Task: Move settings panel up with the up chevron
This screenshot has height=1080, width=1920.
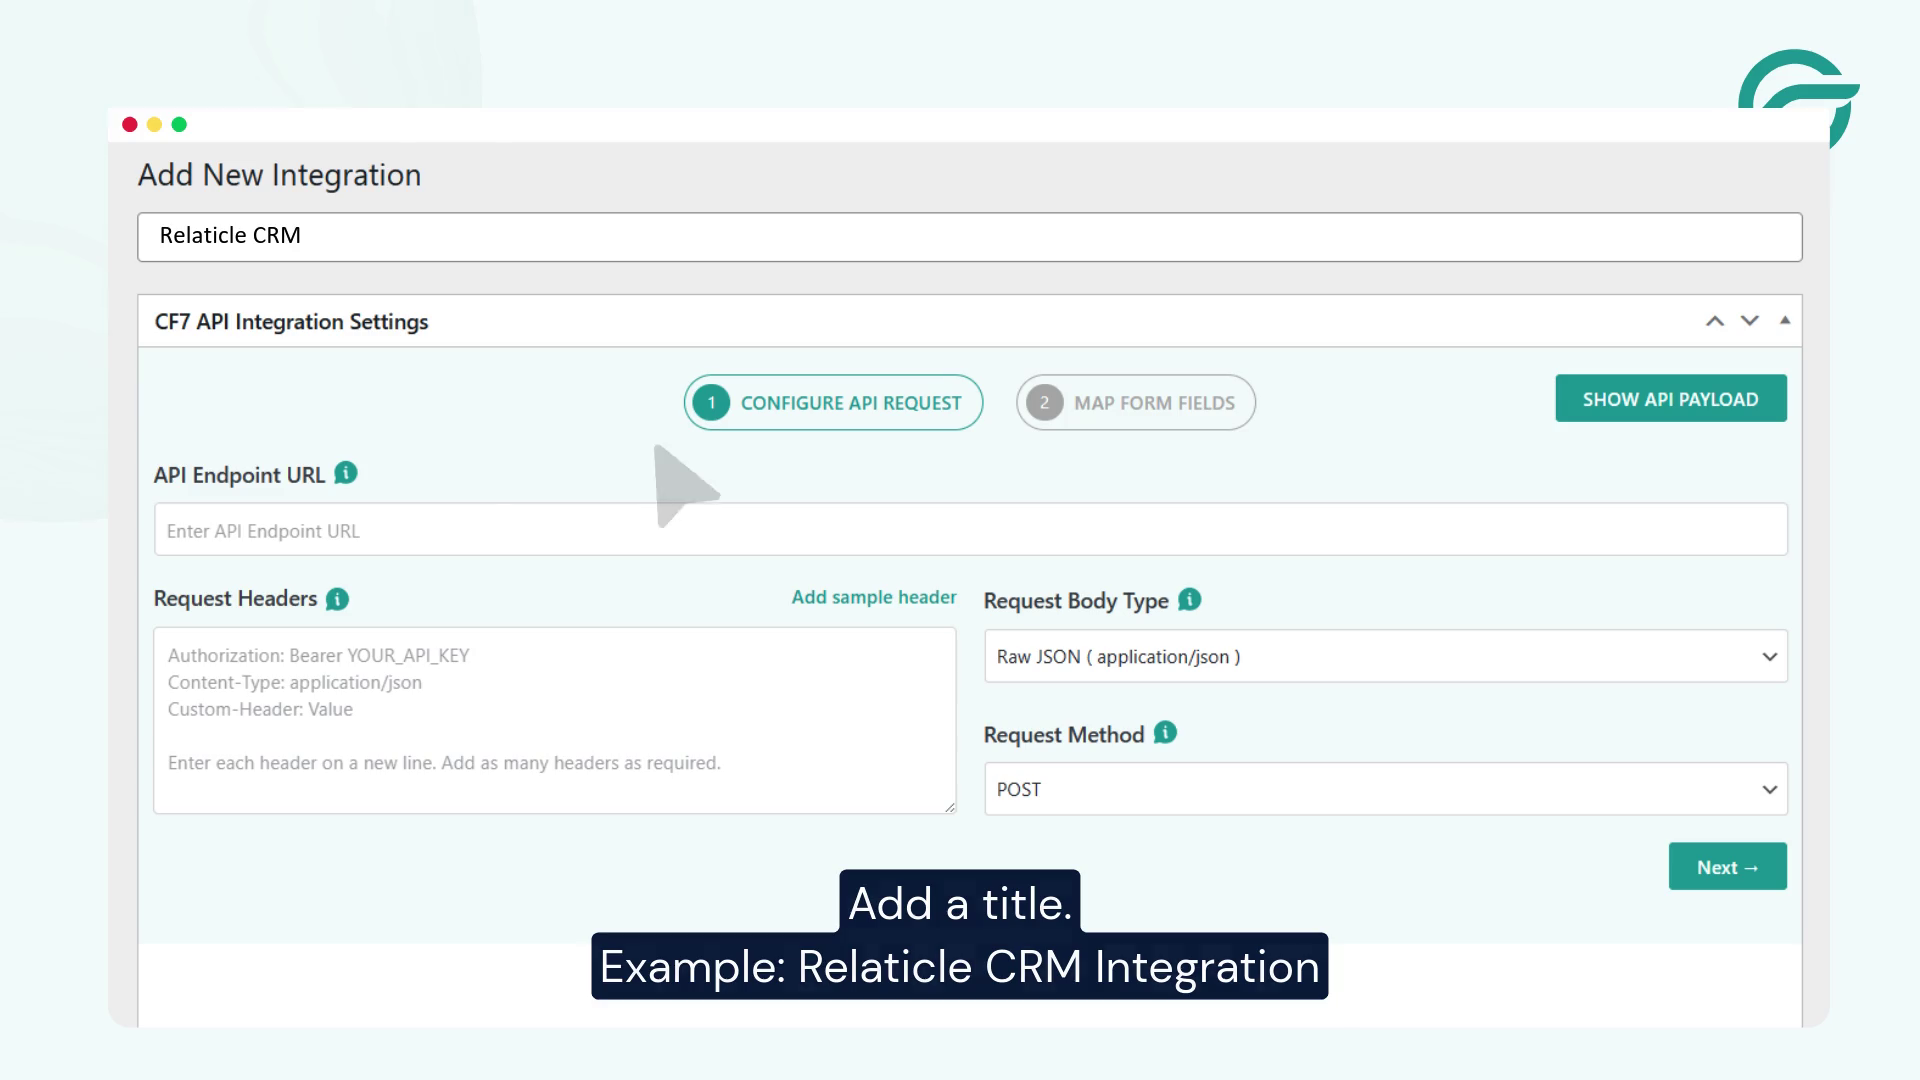Action: tap(1715, 321)
